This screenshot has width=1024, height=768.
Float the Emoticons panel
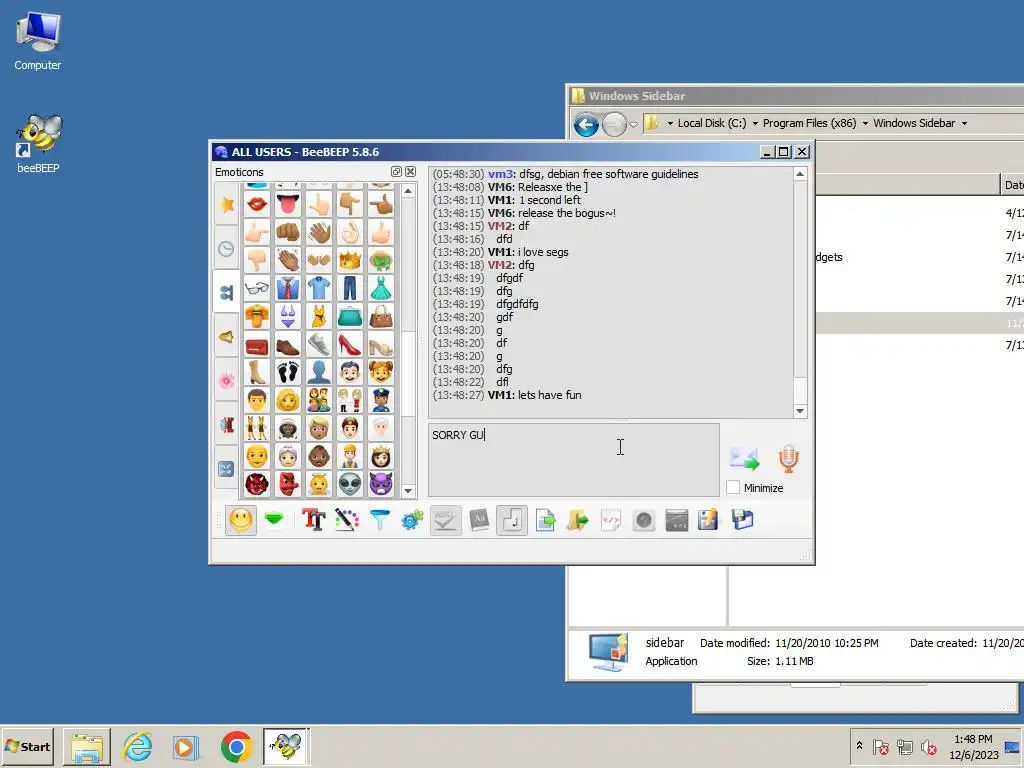point(396,172)
